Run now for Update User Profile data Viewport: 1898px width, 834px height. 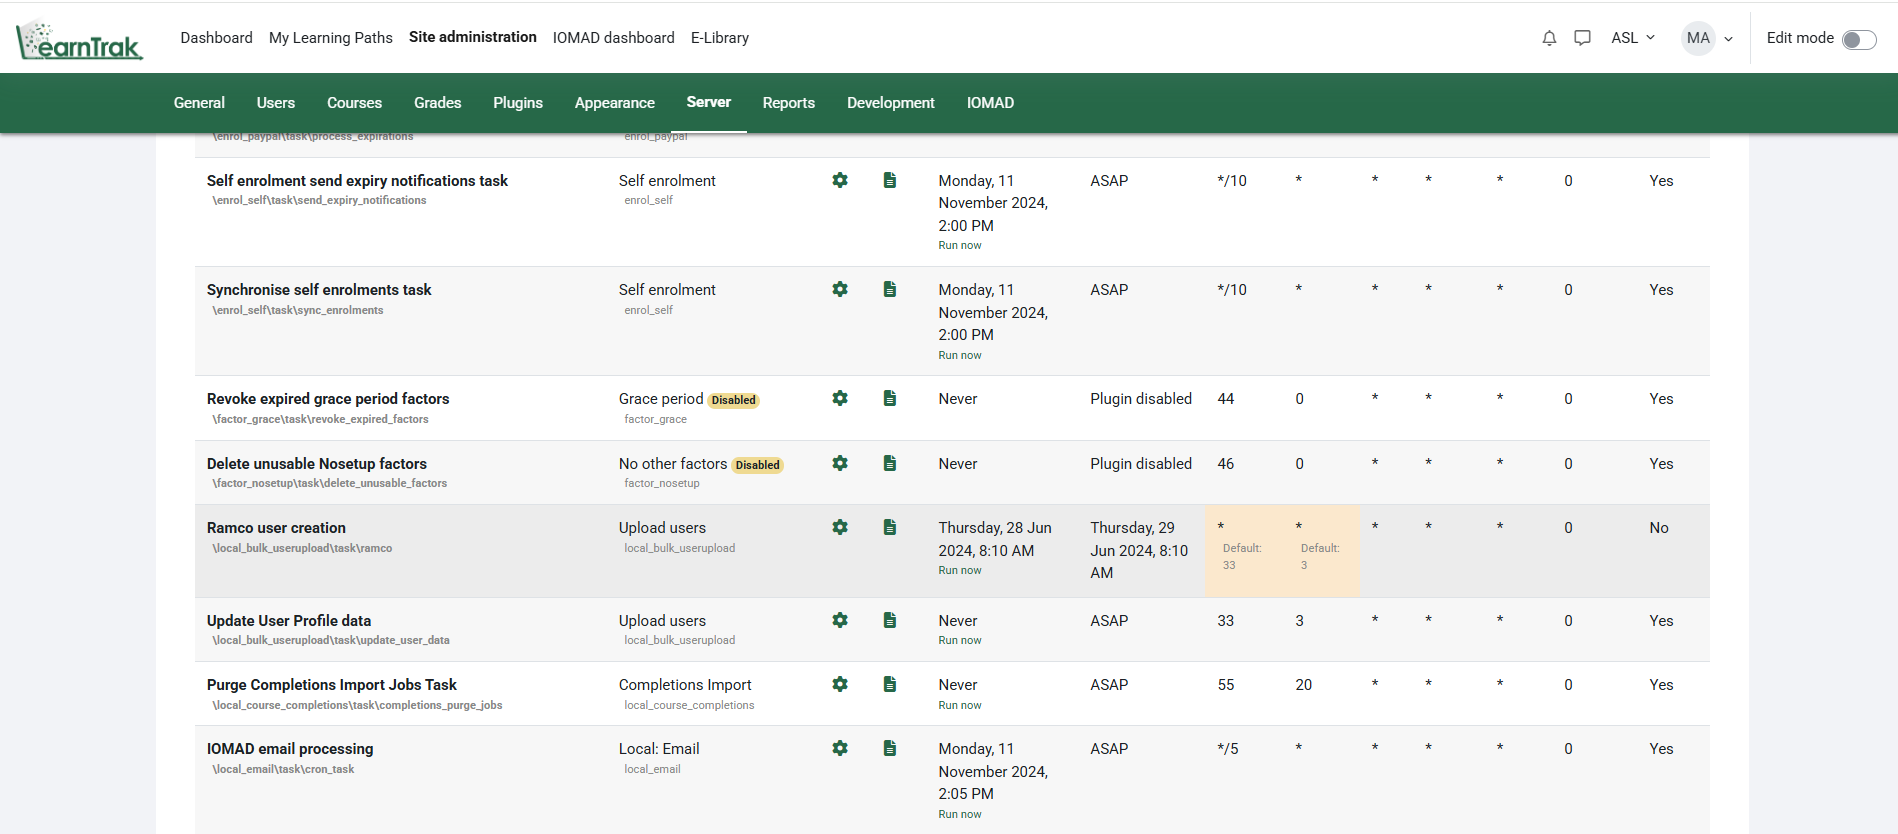960,640
